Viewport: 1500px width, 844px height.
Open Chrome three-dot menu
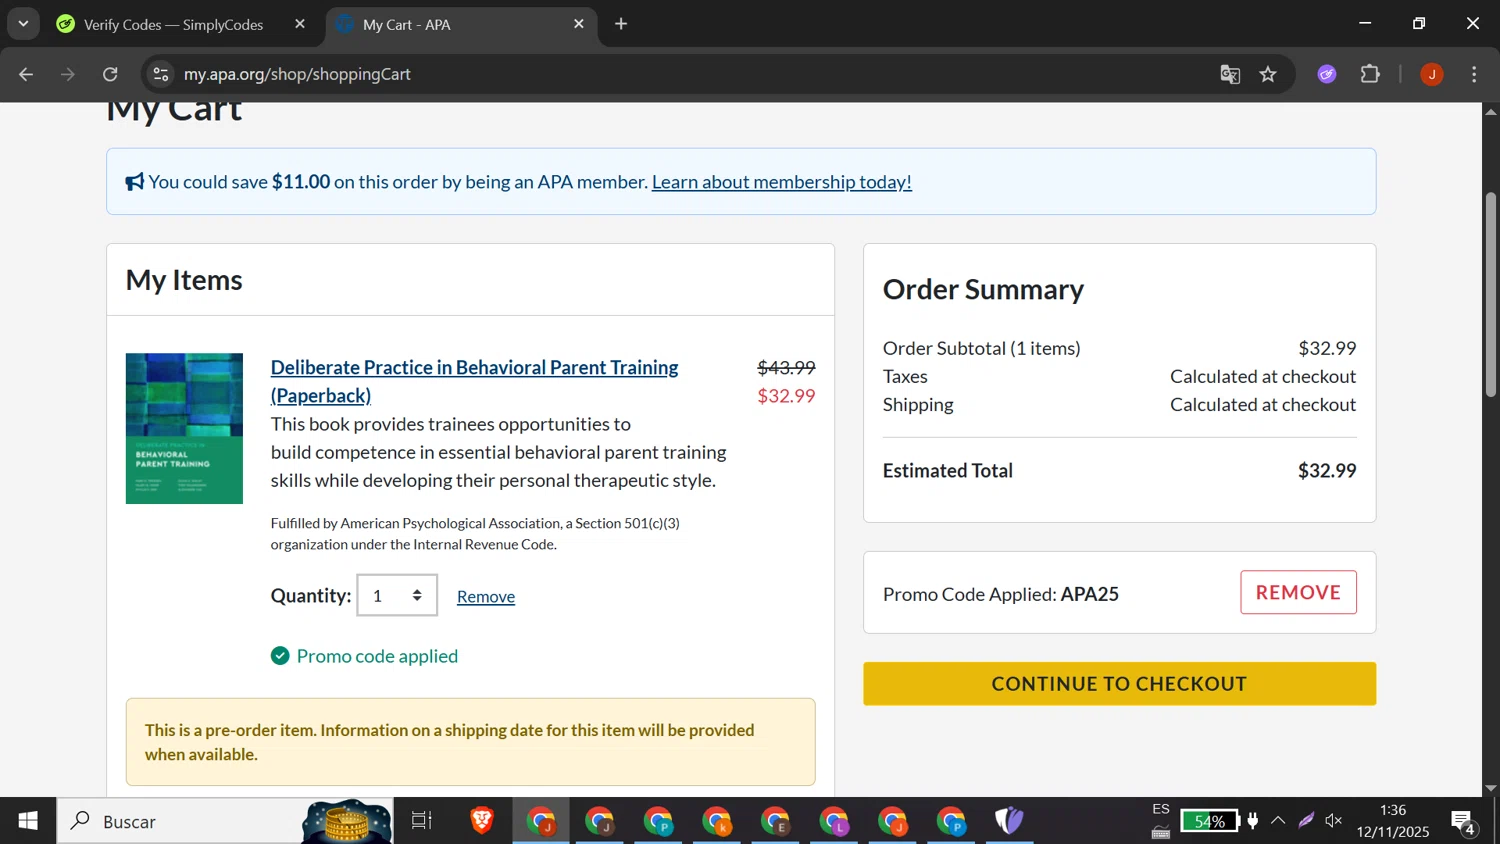1474,74
